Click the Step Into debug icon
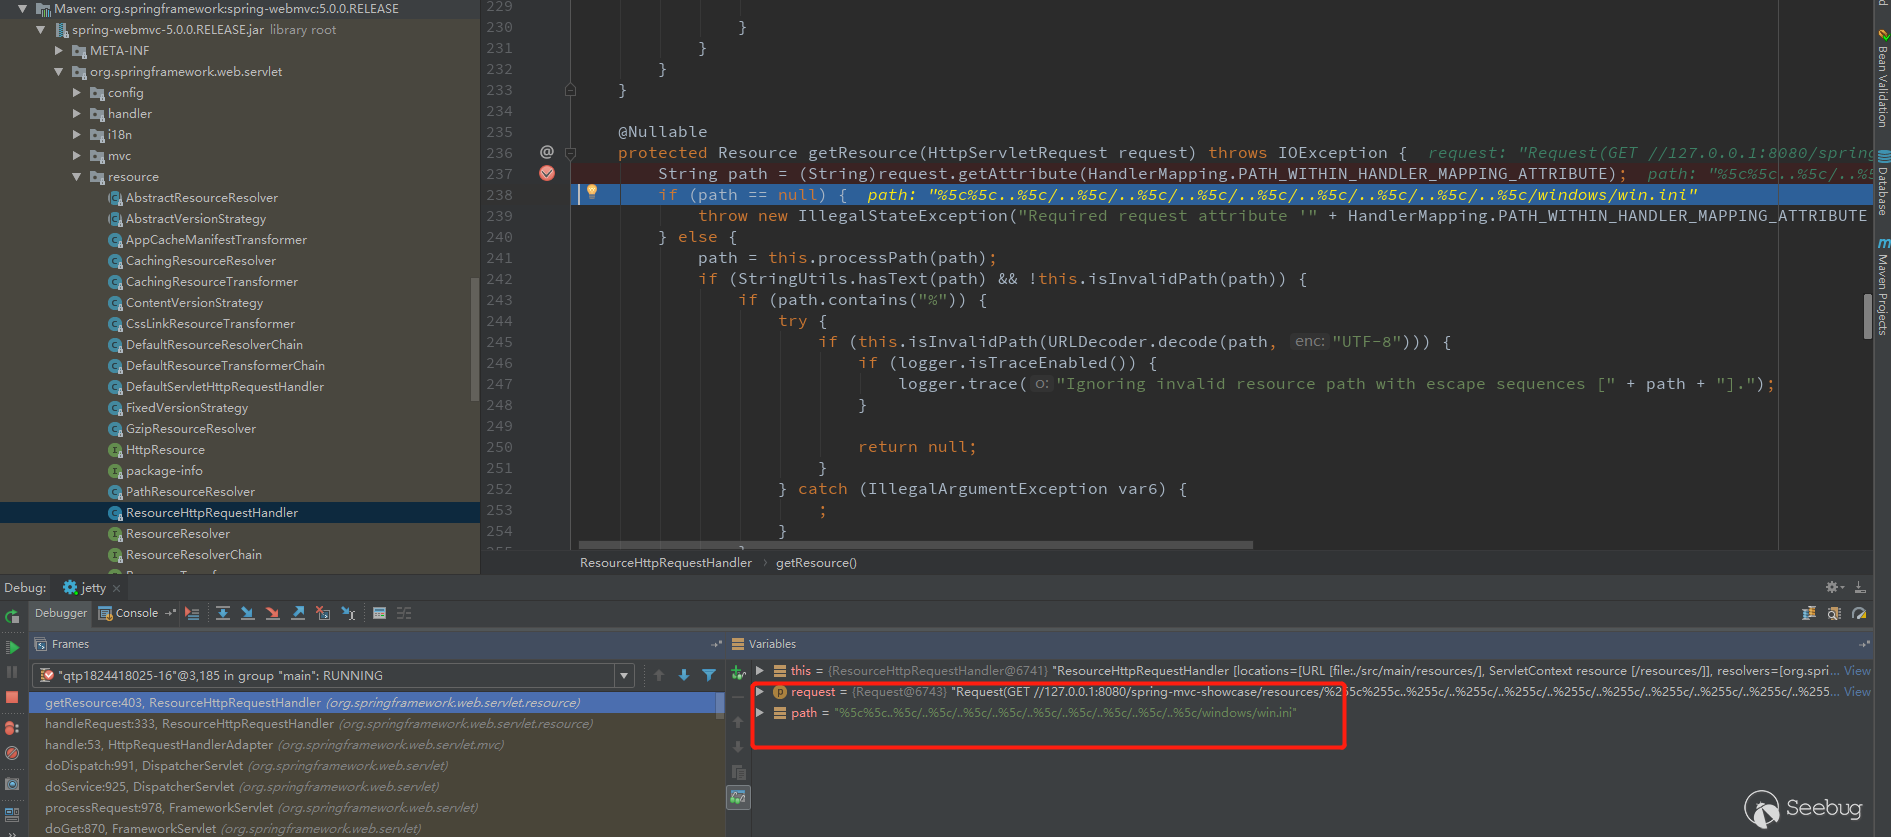The image size is (1891, 837). pos(248,613)
